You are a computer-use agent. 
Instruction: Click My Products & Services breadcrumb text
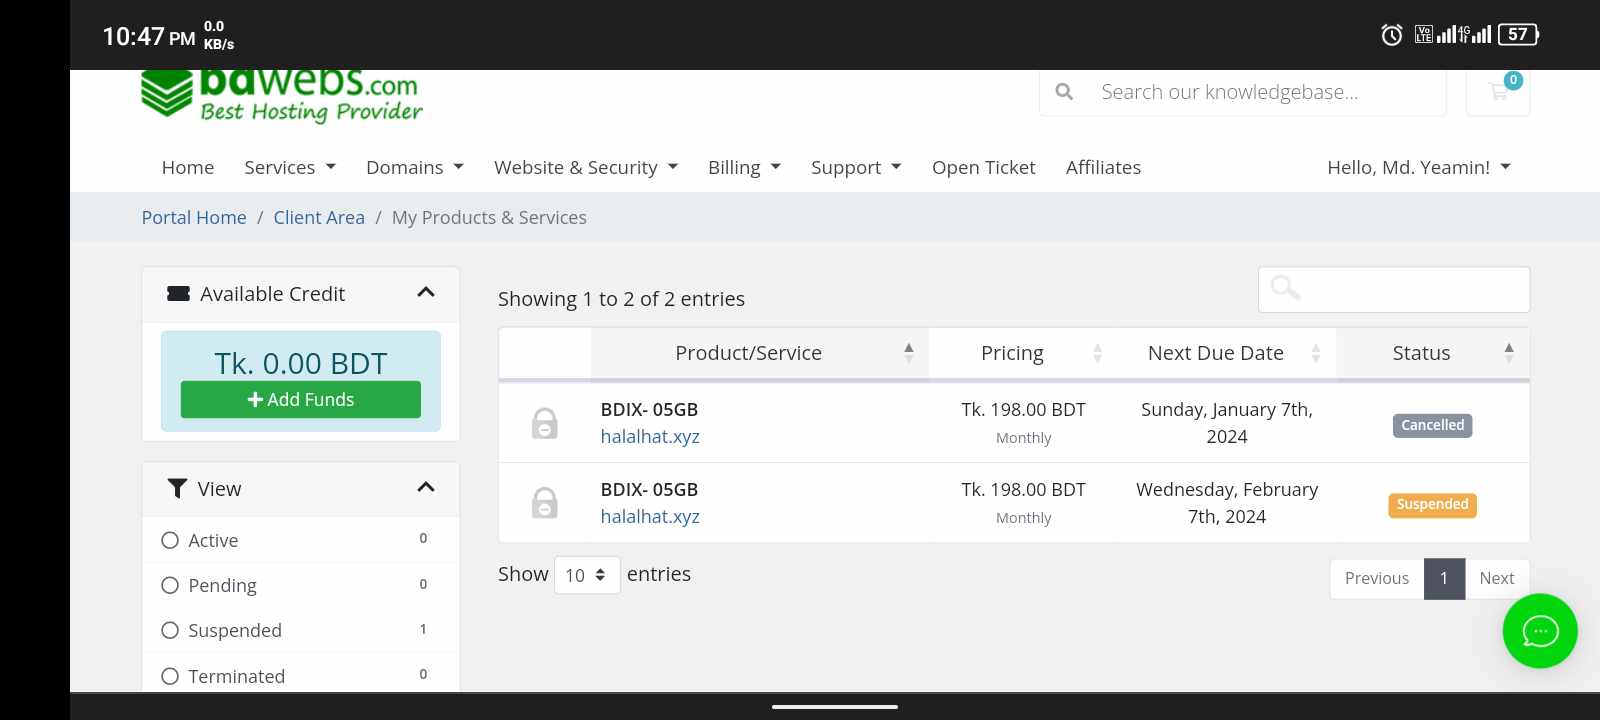(489, 217)
